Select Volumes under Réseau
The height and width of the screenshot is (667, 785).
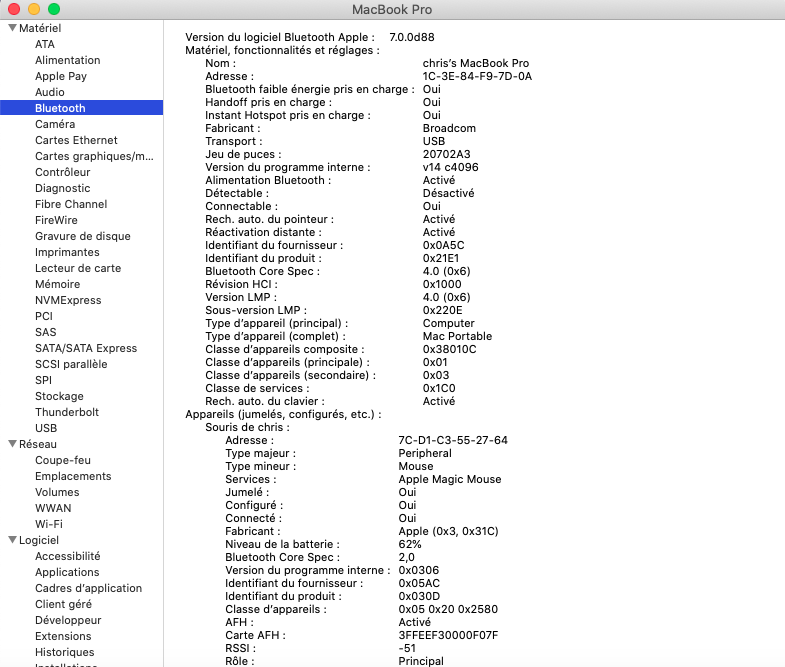[57, 492]
